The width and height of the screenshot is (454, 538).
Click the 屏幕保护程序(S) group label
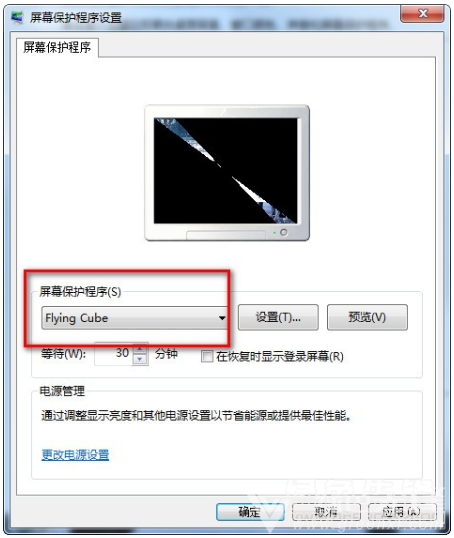[80, 292]
